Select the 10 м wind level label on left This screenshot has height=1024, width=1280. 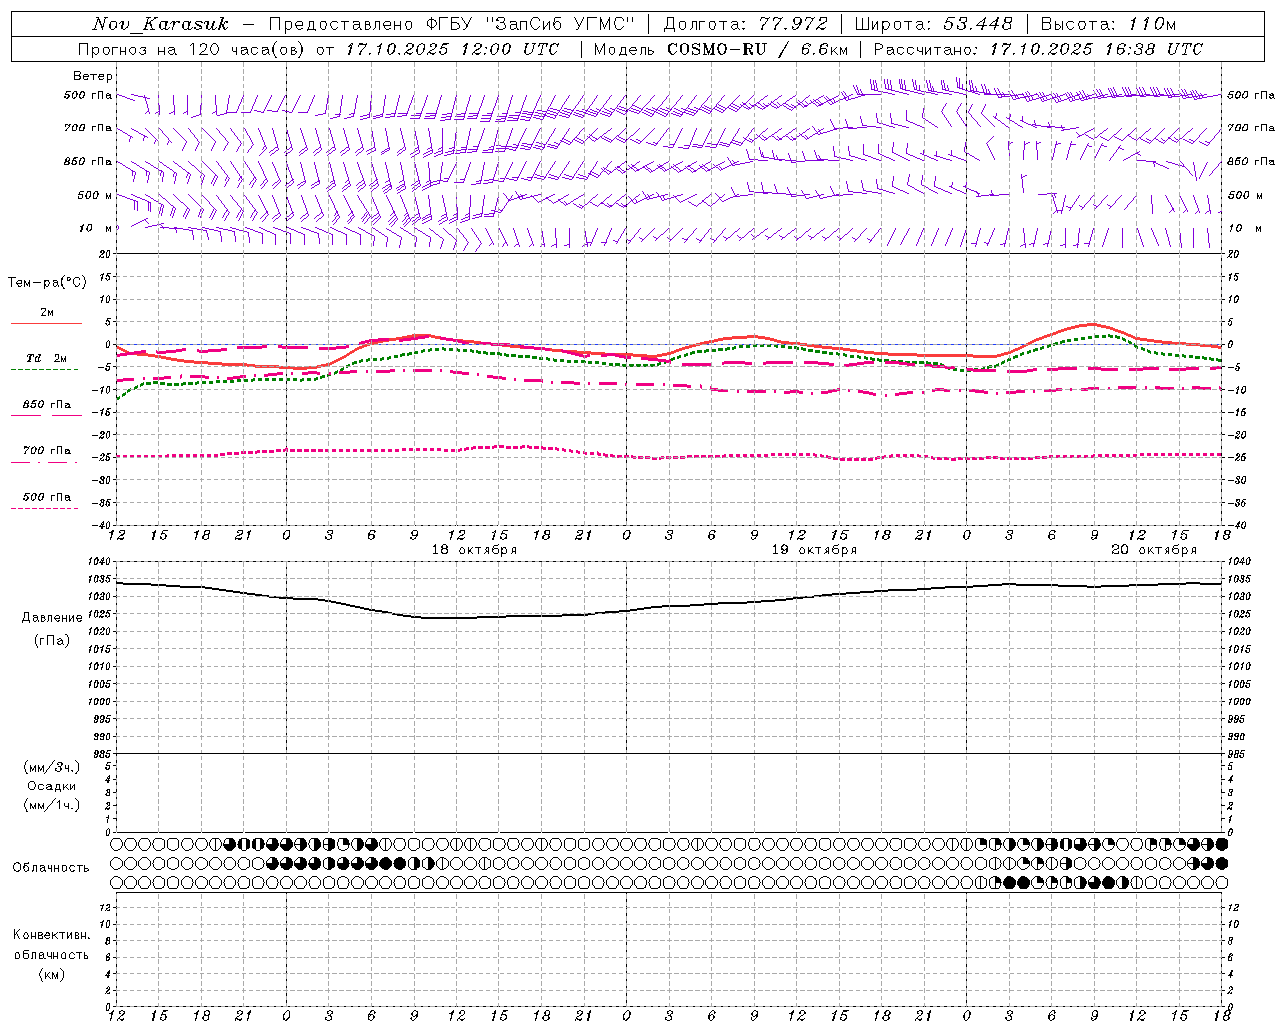[96, 228]
